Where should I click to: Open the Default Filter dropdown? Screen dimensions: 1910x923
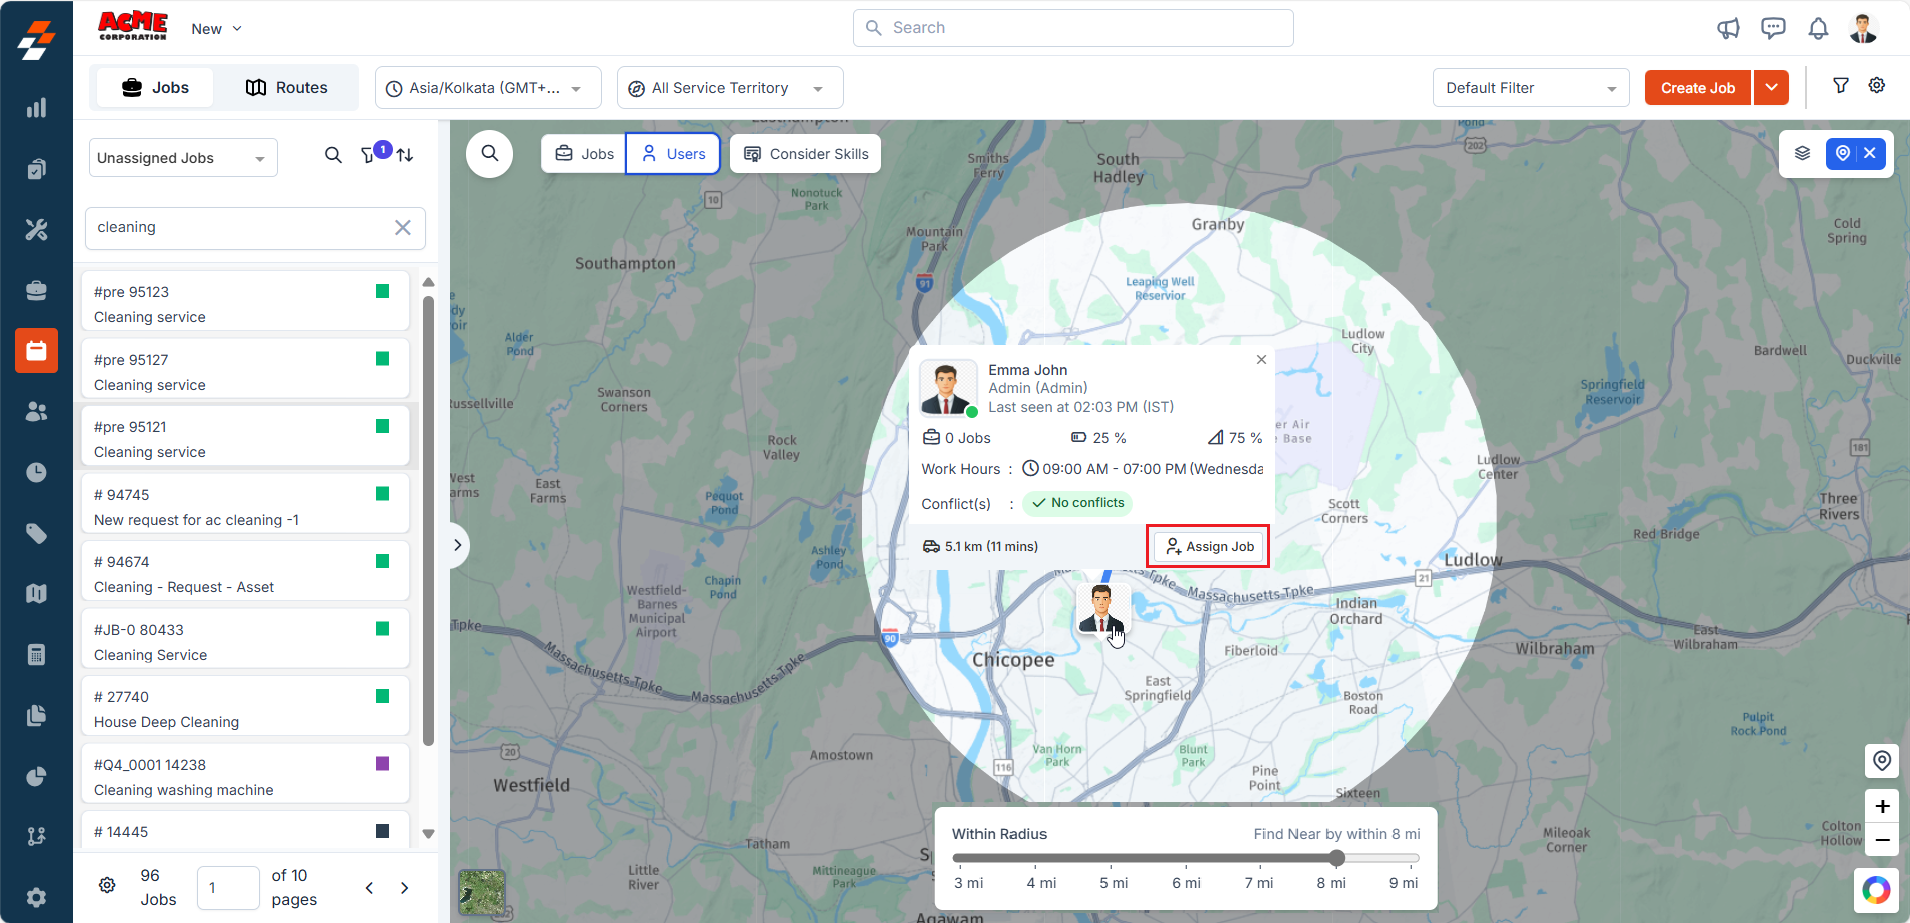coord(1531,88)
